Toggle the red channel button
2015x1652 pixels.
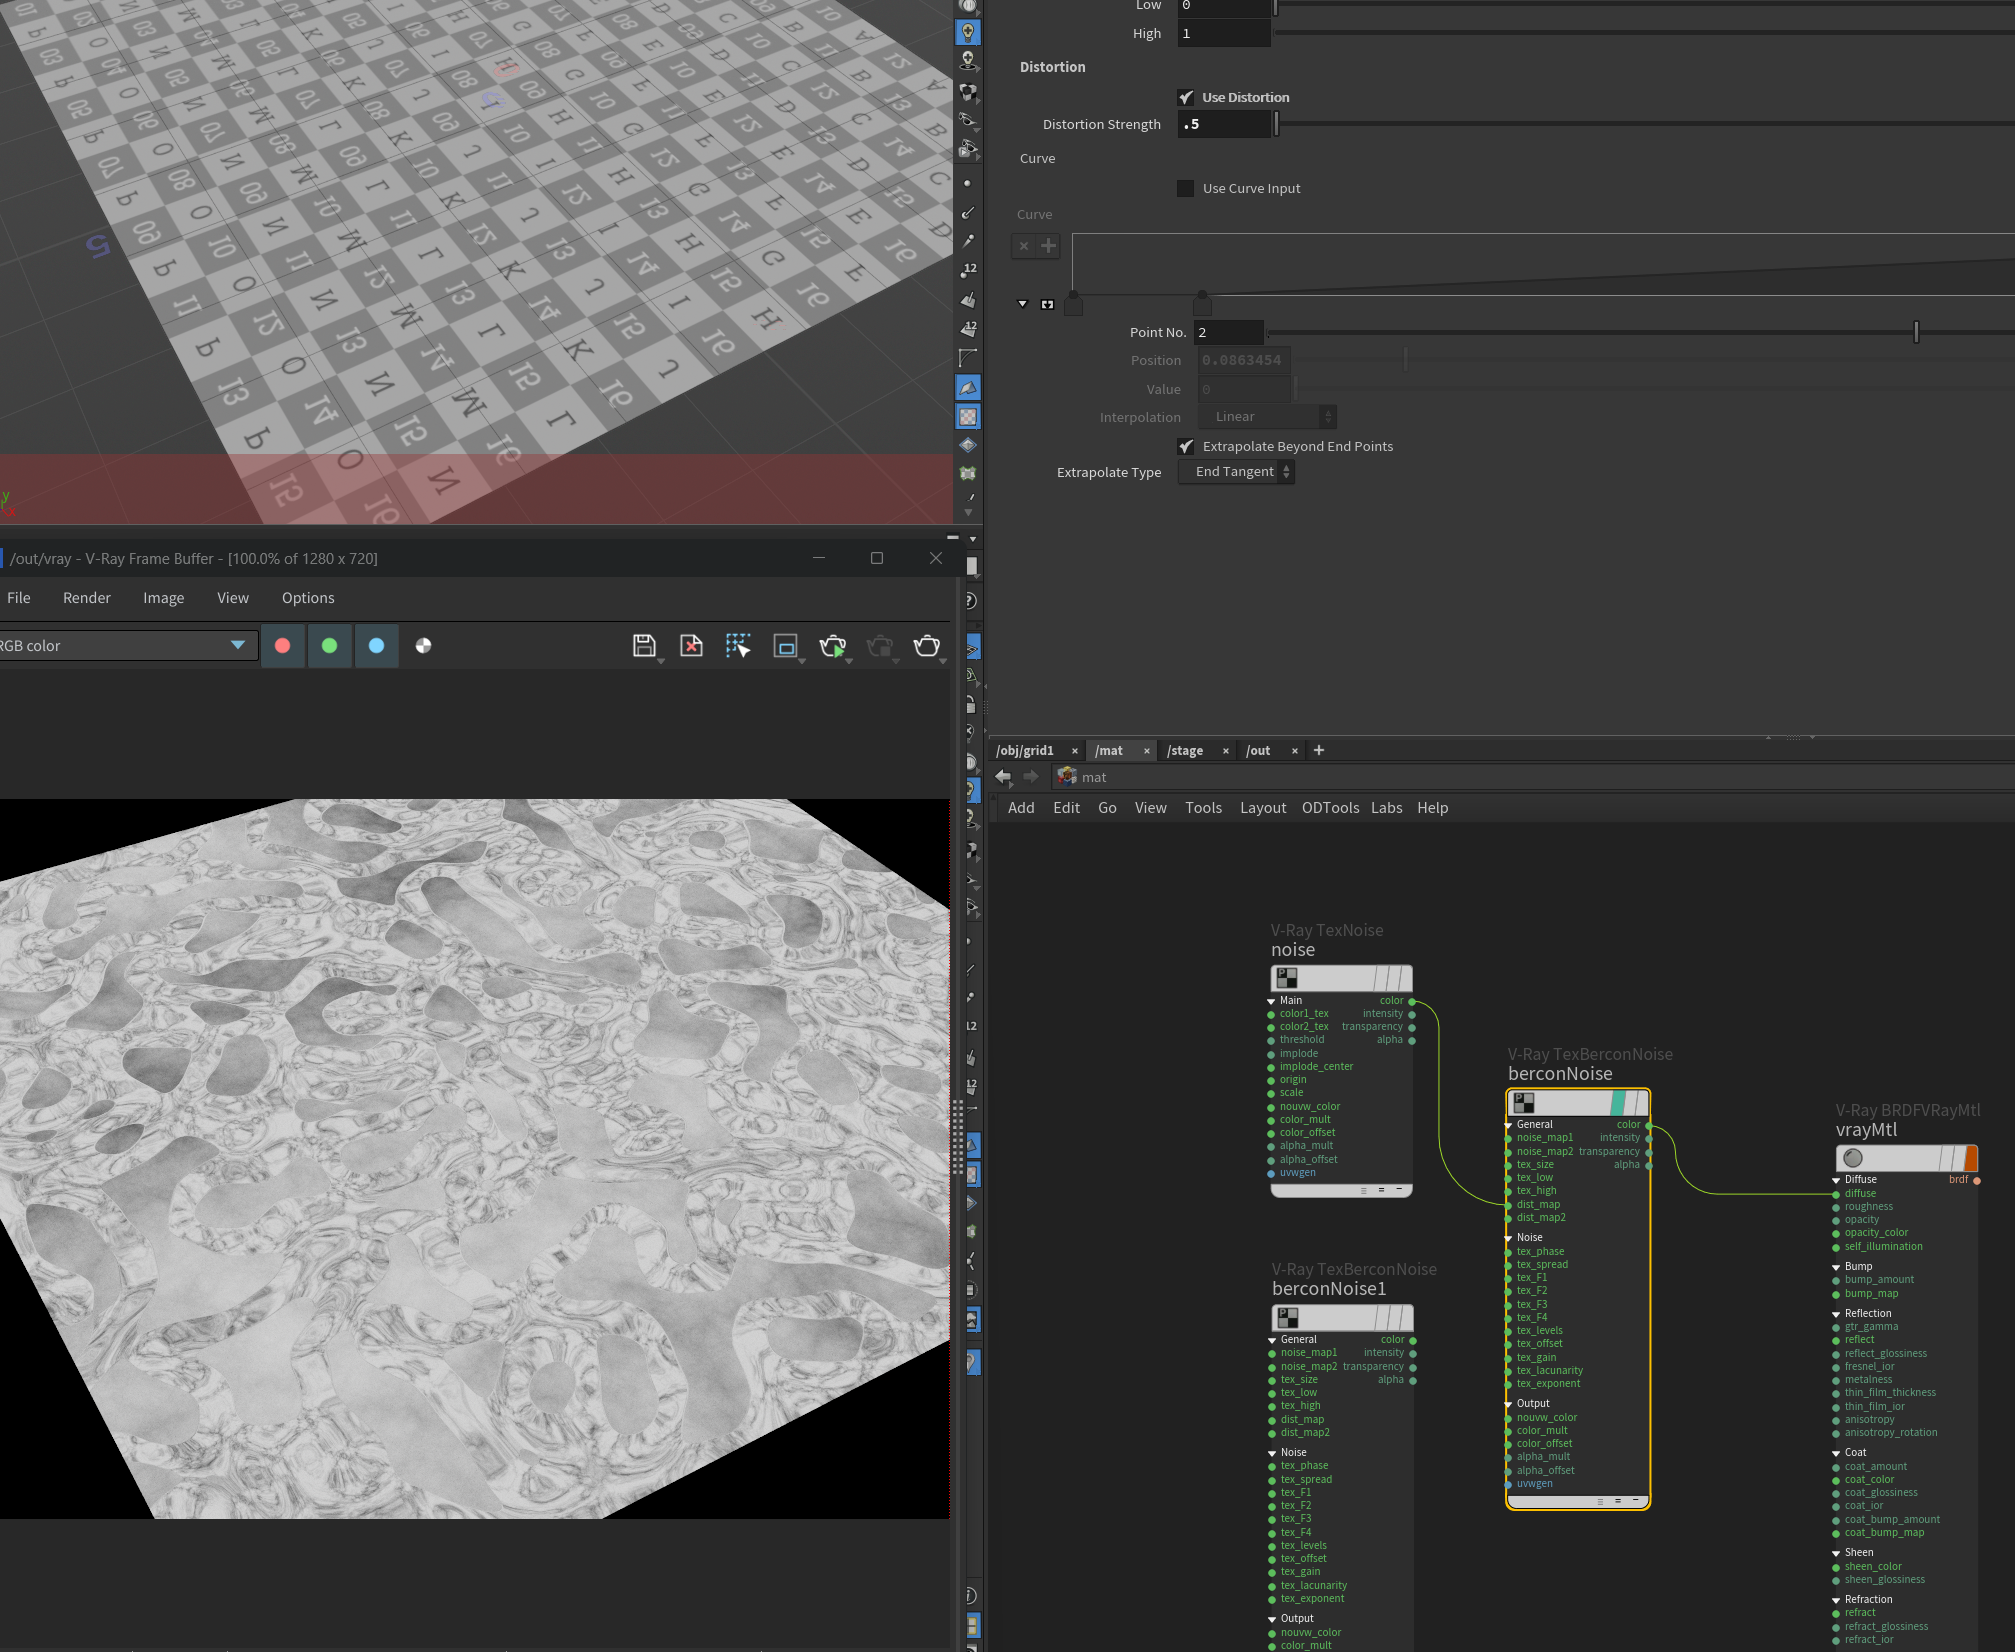(283, 646)
